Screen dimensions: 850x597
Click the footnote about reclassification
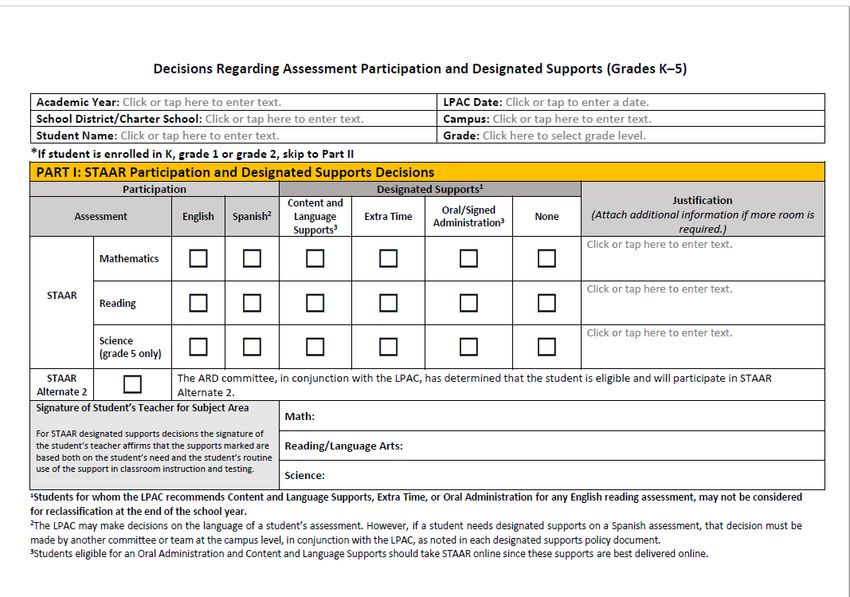(416, 504)
